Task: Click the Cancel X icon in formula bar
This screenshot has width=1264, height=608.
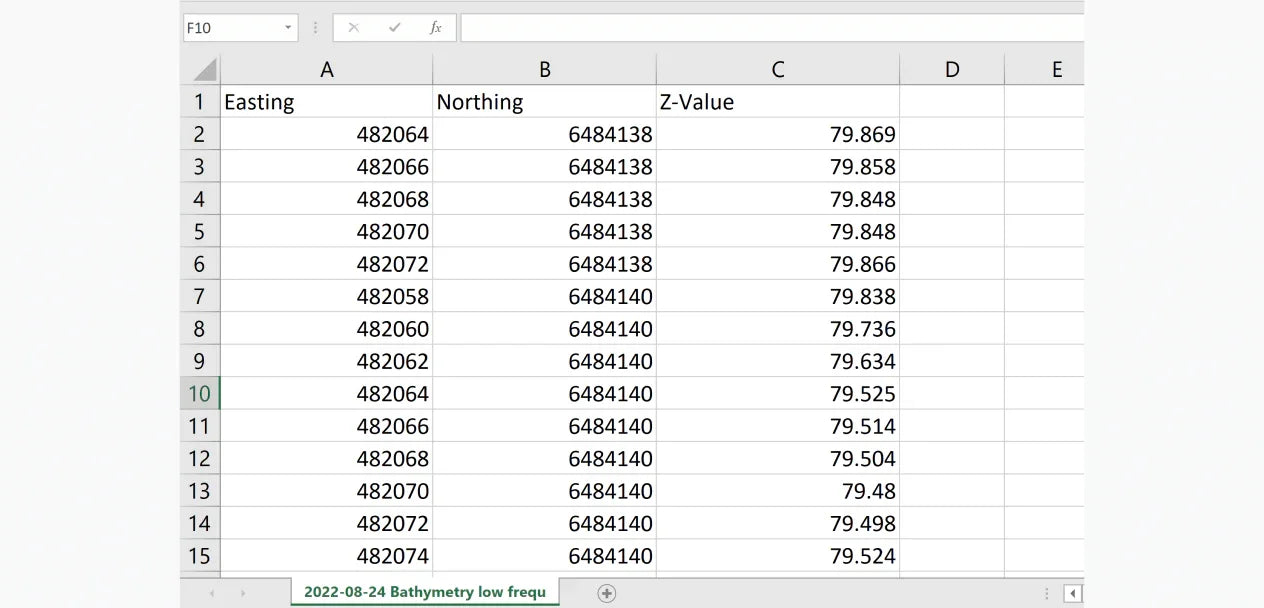Action: pos(353,28)
